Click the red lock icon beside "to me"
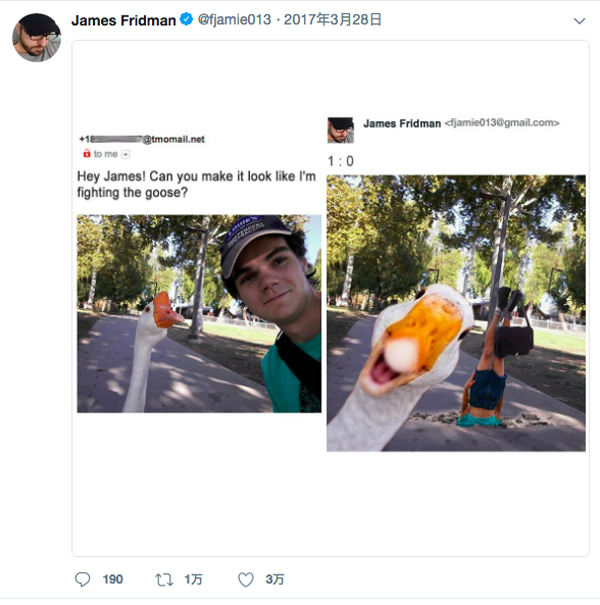 (86, 154)
